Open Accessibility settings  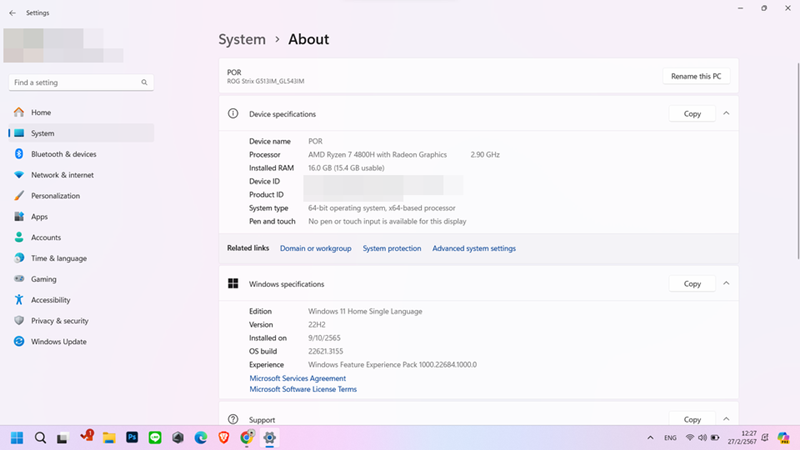click(50, 300)
